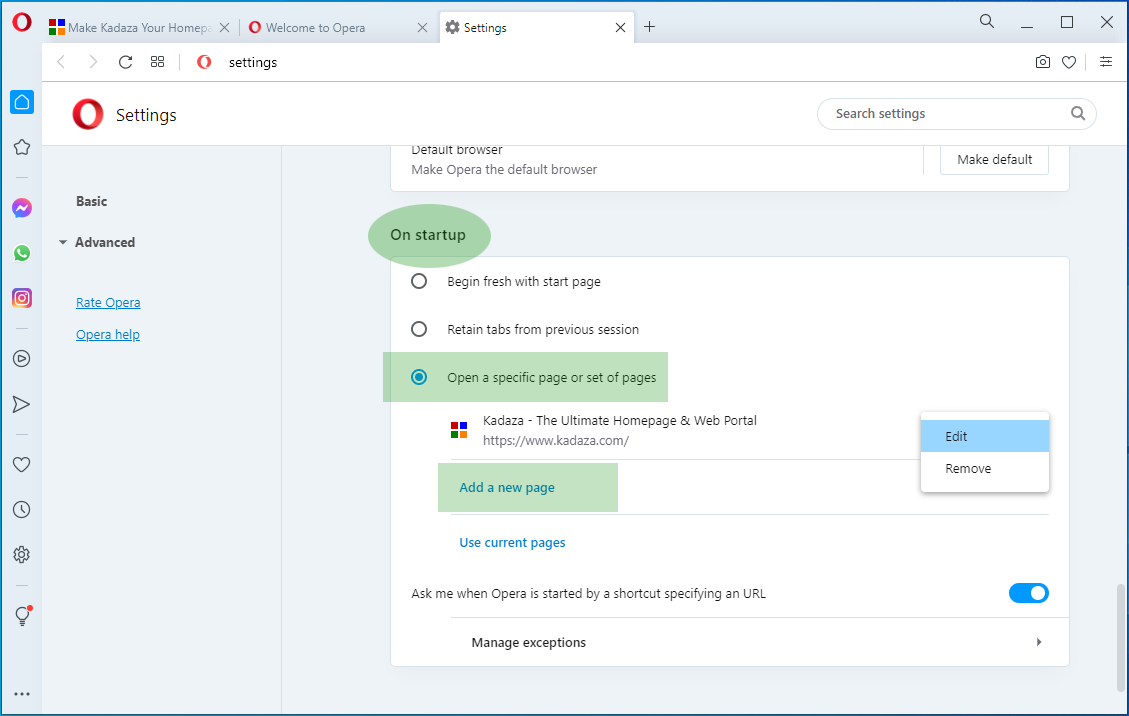Go back with the back arrow
The width and height of the screenshot is (1129, 716).
(x=61, y=62)
